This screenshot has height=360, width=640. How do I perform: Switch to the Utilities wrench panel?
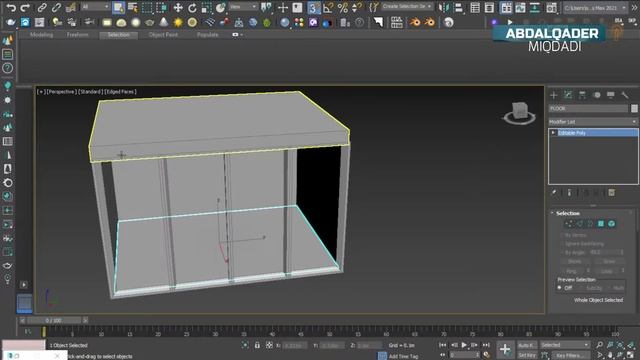pos(625,95)
